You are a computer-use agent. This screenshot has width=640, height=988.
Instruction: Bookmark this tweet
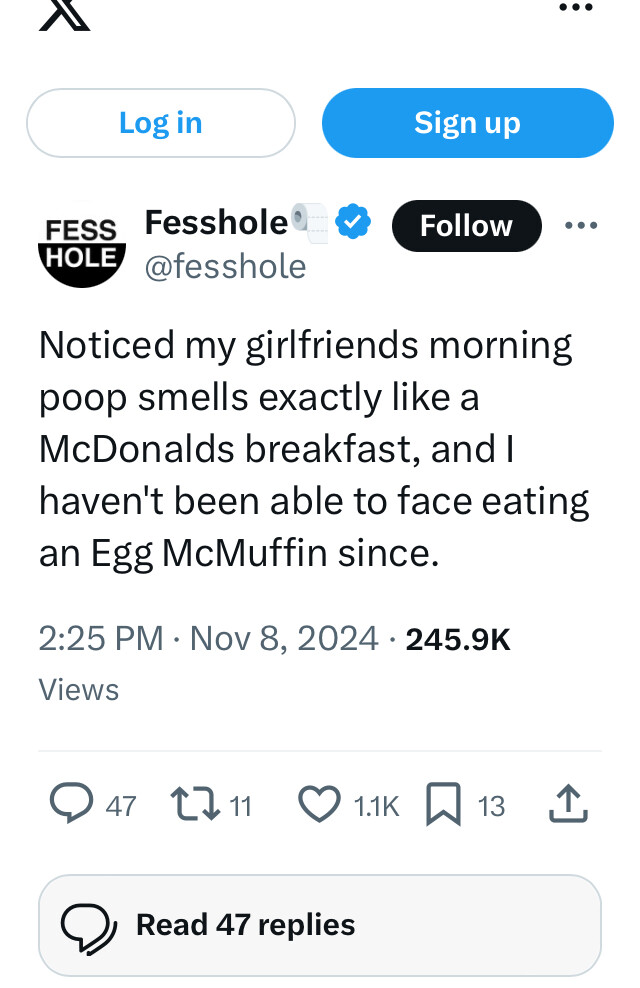click(441, 804)
